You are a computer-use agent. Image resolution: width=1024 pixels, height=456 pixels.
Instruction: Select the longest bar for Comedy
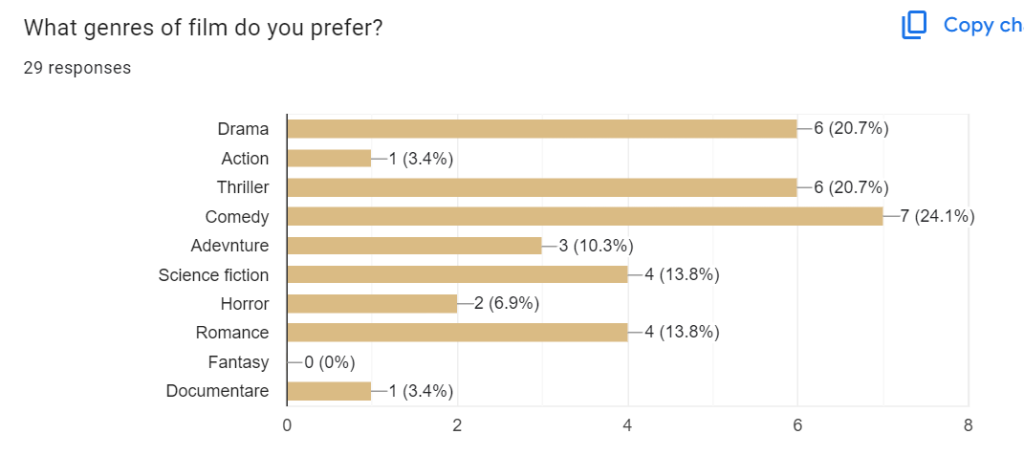click(585, 216)
